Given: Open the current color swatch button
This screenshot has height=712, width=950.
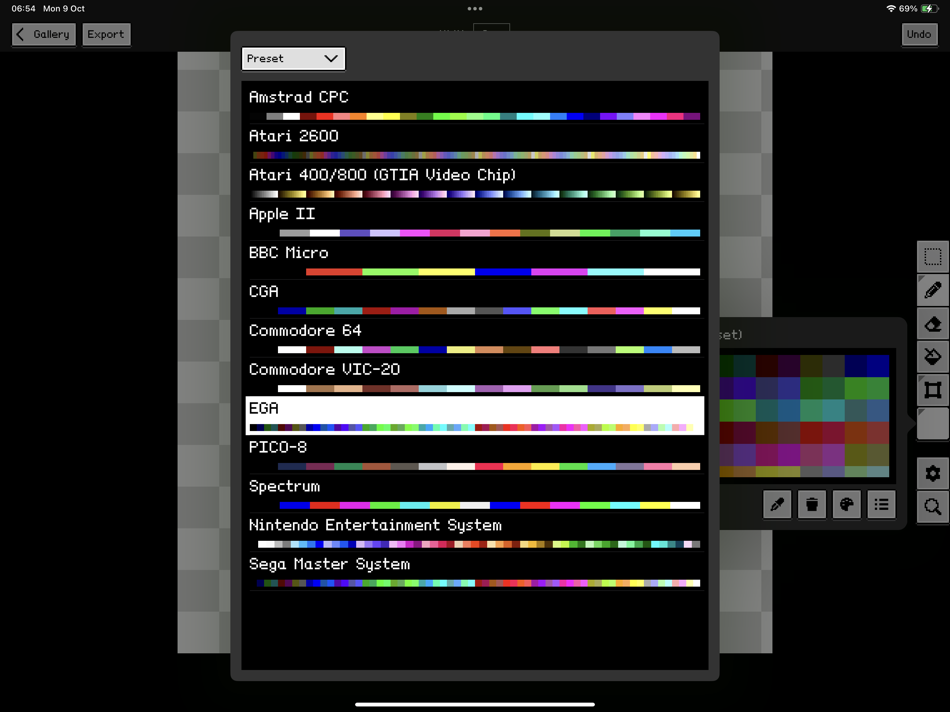Looking at the screenshot, I should [x=932, y=423].
